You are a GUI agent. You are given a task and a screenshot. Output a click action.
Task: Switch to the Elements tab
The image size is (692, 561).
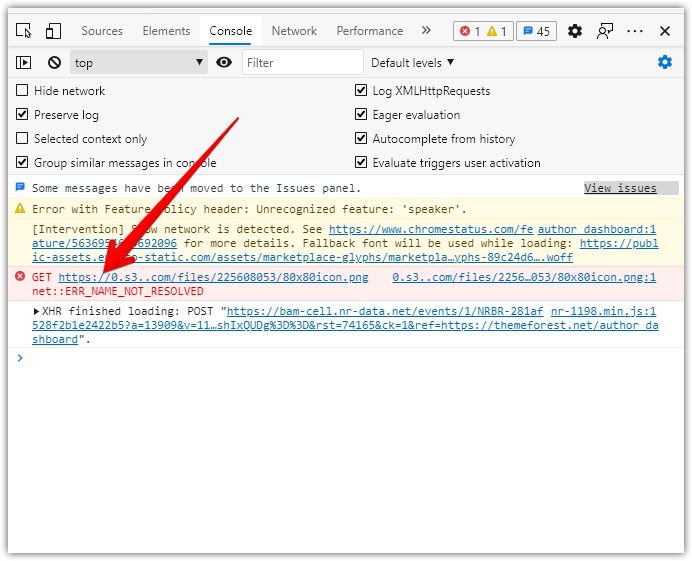[166, 31]
